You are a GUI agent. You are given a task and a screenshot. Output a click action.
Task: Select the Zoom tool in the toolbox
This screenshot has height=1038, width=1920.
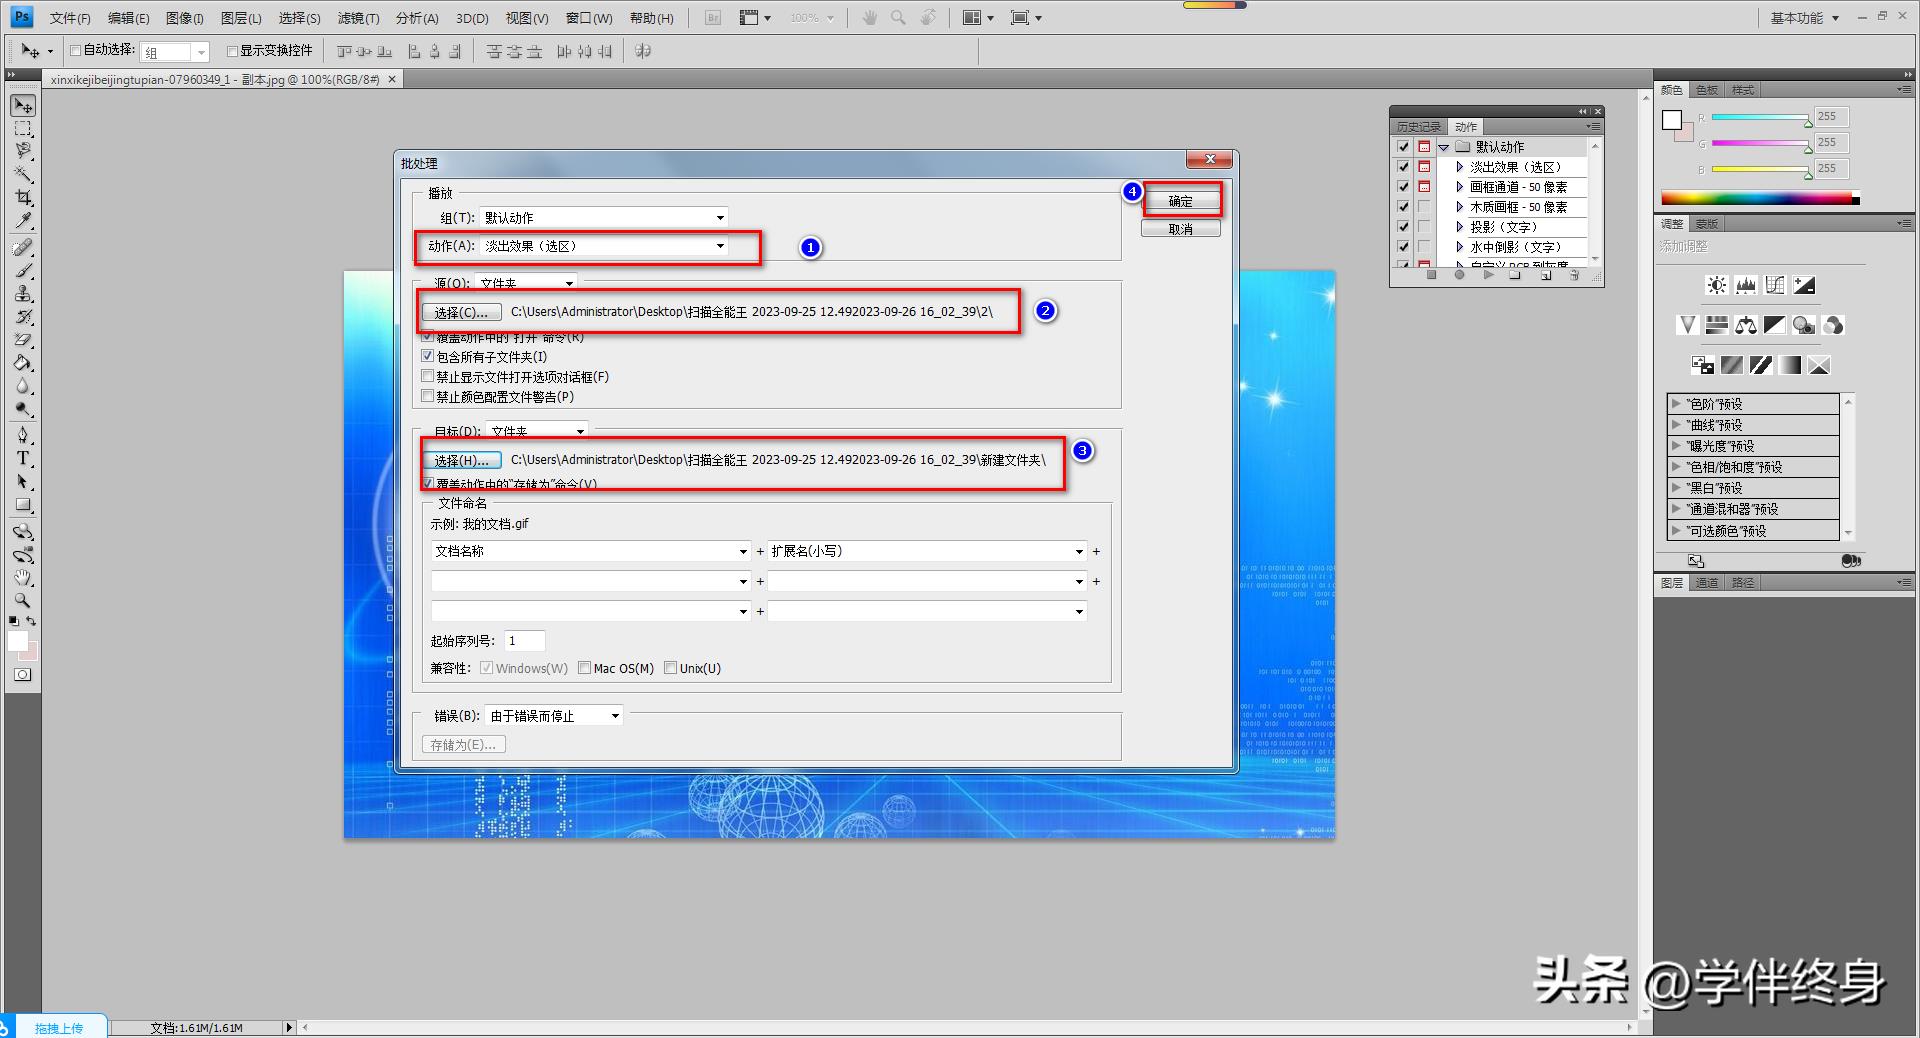click(23, 601)
